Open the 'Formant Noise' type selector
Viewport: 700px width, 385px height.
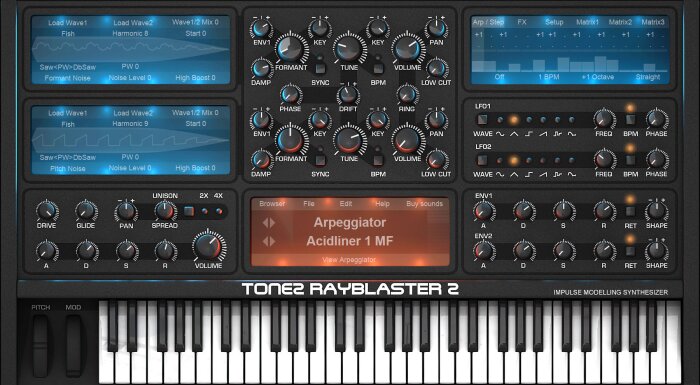pos(67,78)
